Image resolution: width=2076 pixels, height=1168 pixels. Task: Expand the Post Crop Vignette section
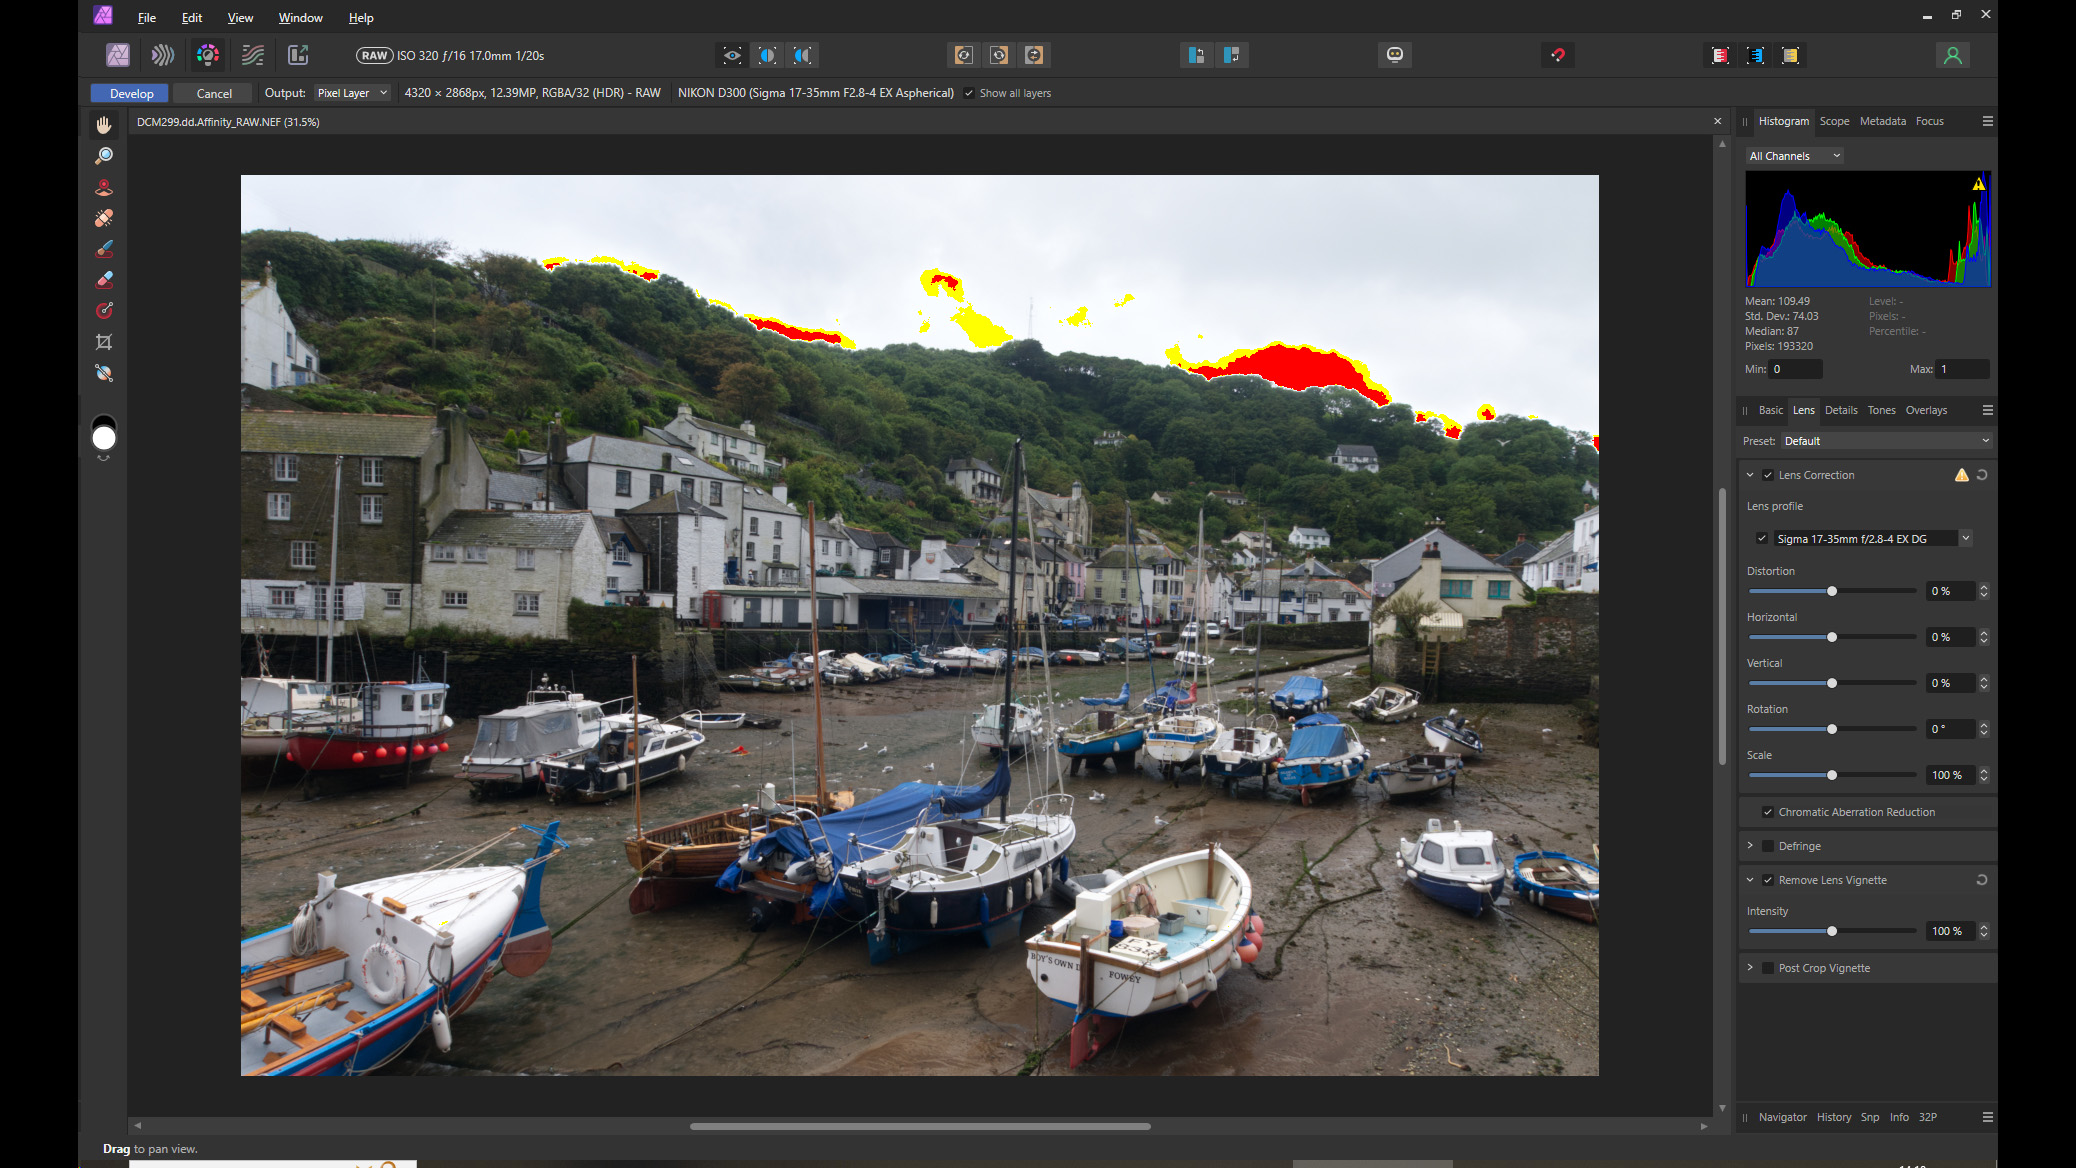[1751, 967]
